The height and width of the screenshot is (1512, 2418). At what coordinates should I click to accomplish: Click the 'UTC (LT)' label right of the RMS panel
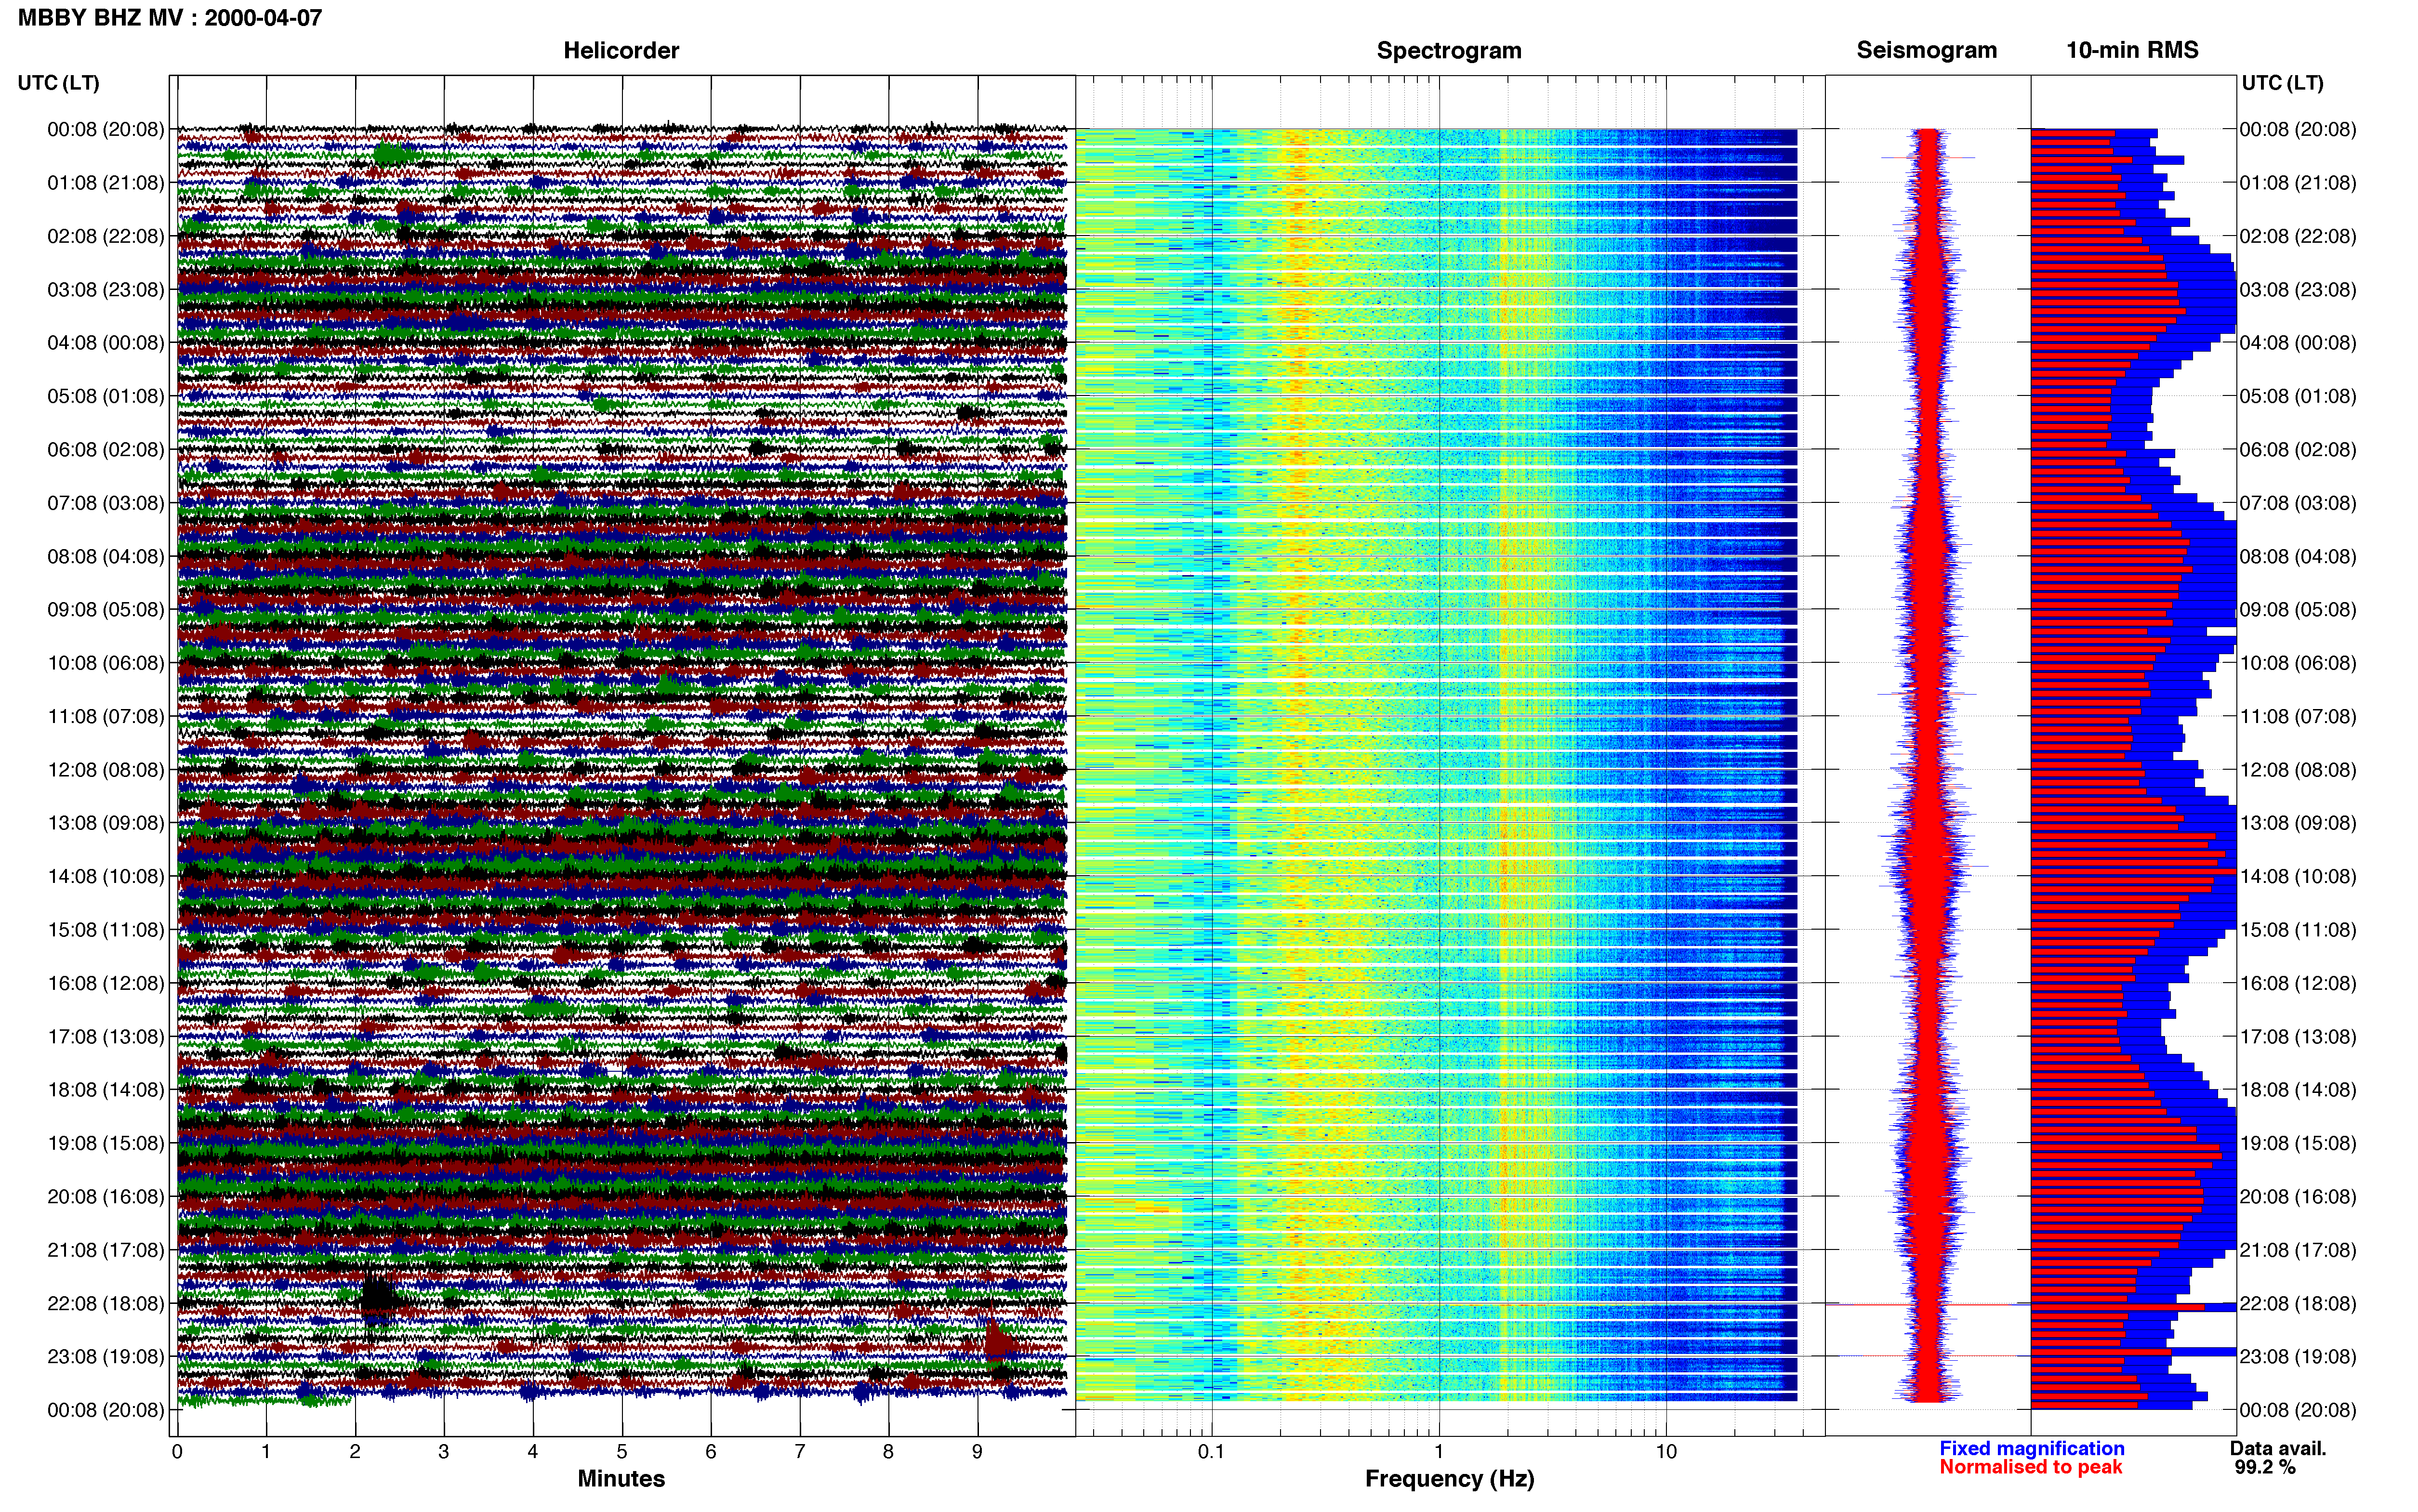pos(2282,83)
